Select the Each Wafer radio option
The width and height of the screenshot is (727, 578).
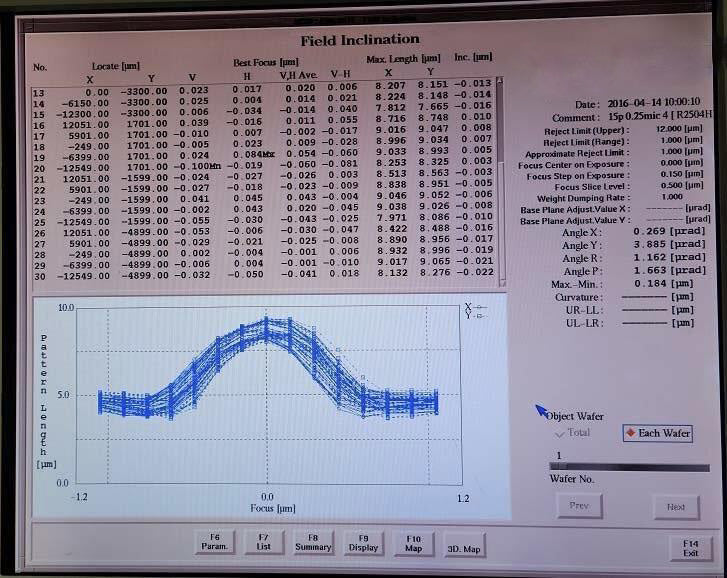pos(657,433)
